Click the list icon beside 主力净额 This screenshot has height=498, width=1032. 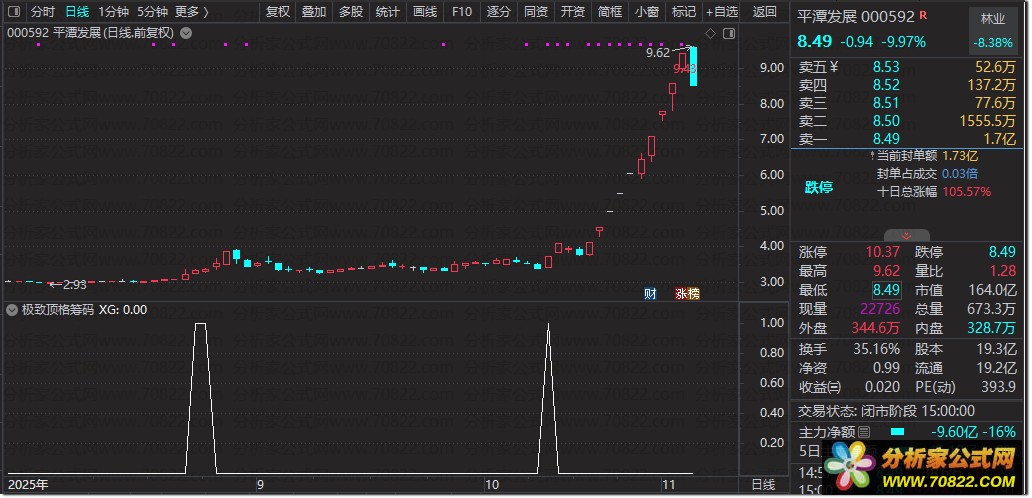click(864, 432)
